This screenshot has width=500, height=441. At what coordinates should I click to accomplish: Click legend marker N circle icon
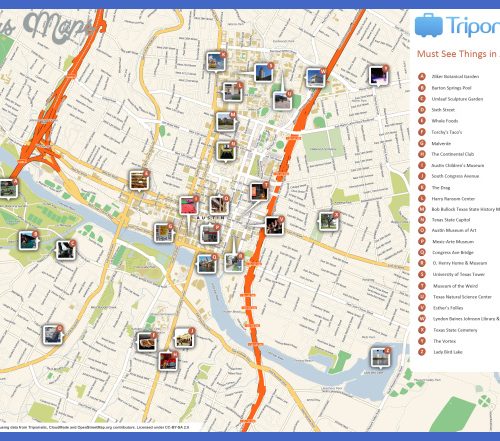(422, 220)
